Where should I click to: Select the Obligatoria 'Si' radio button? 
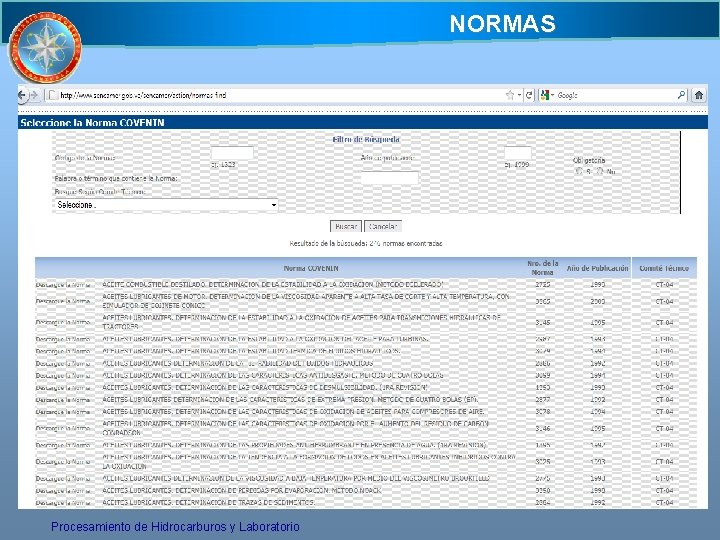[579, 171]
